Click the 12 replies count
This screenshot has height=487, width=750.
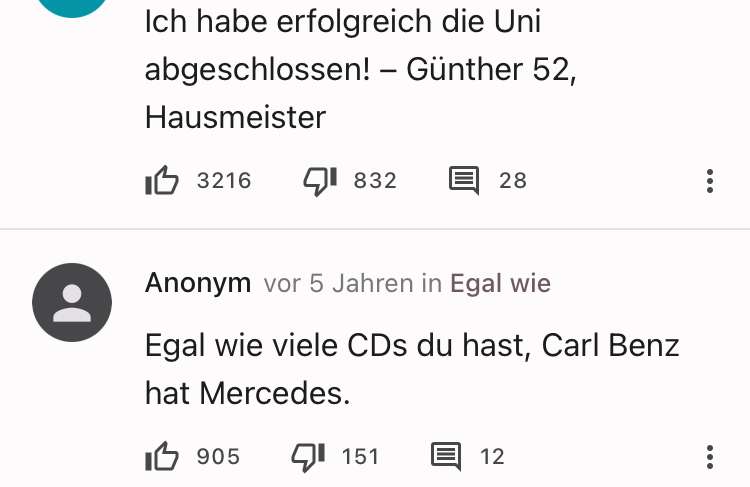pyautogui.click(x=493, y=456)
